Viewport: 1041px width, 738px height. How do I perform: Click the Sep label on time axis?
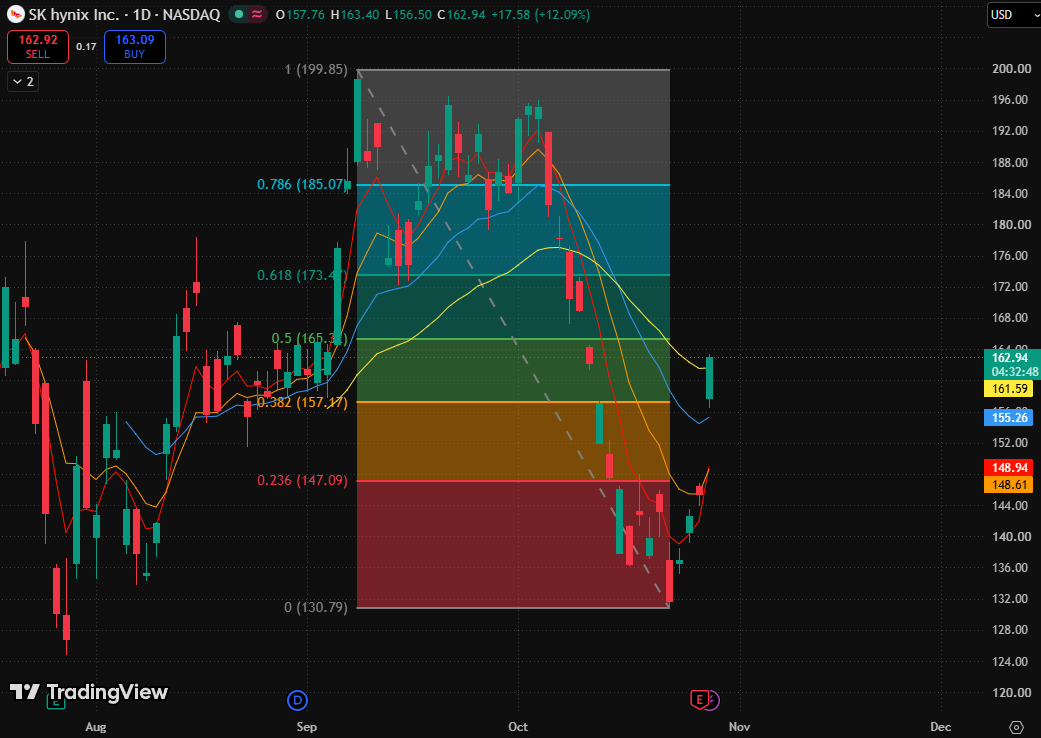306,727
